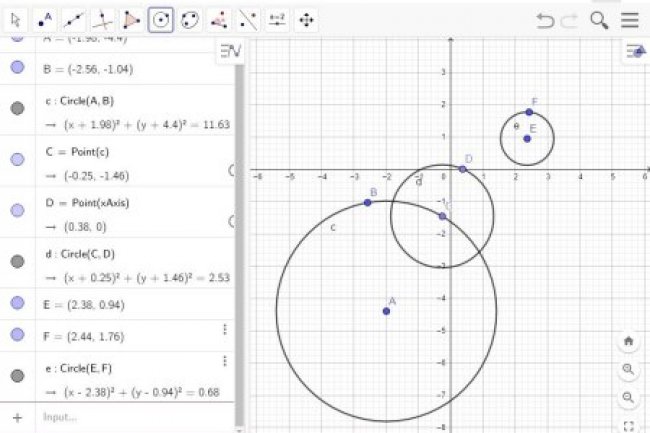Select the Reflect about Line tool
The image size is (650, 433).
coord(248,19)
